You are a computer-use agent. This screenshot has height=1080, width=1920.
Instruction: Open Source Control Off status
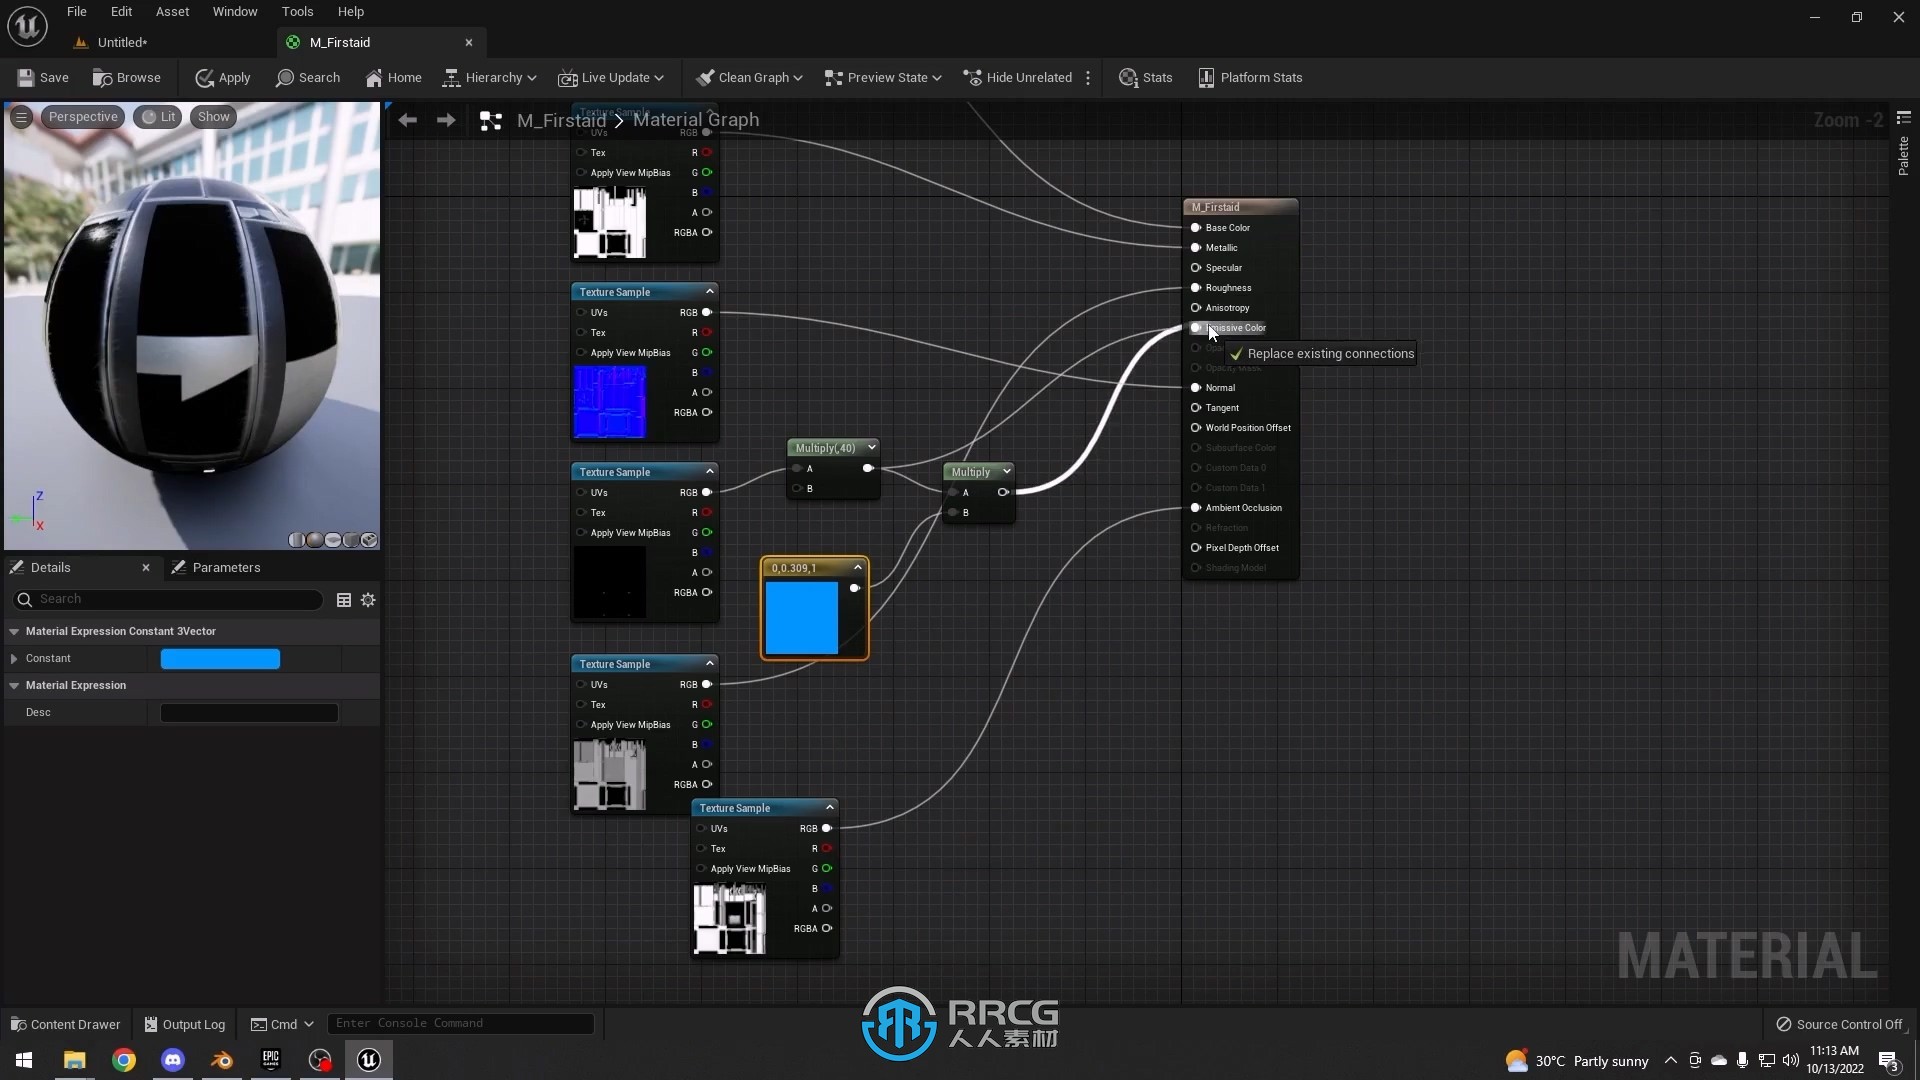(1840, 1024)
